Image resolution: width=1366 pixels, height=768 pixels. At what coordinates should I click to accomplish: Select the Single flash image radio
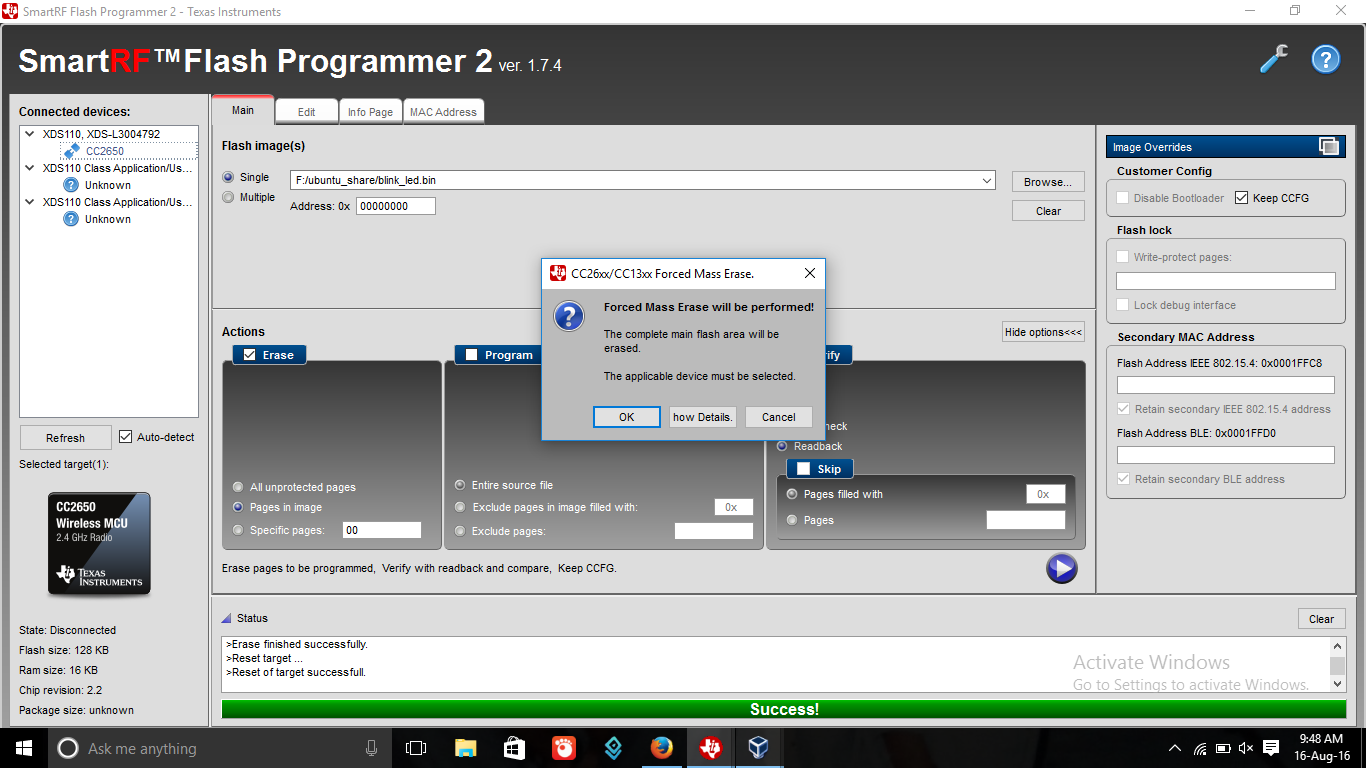229,177
